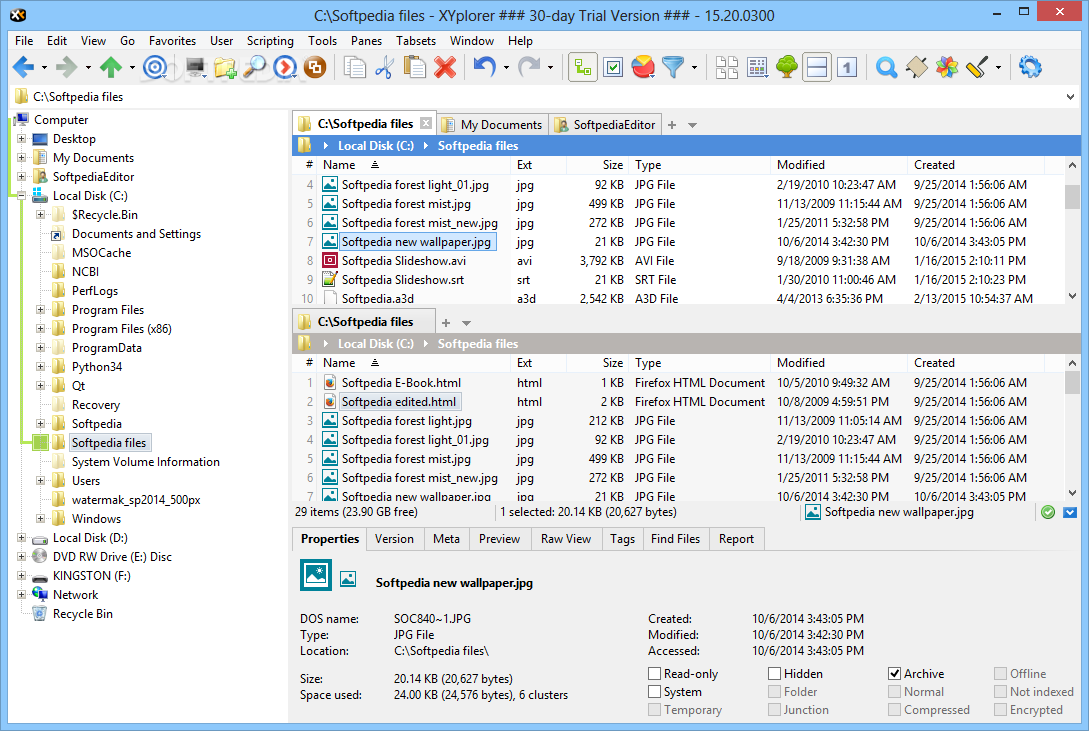
Task: Click the red Delete icon
Action: 446,67
